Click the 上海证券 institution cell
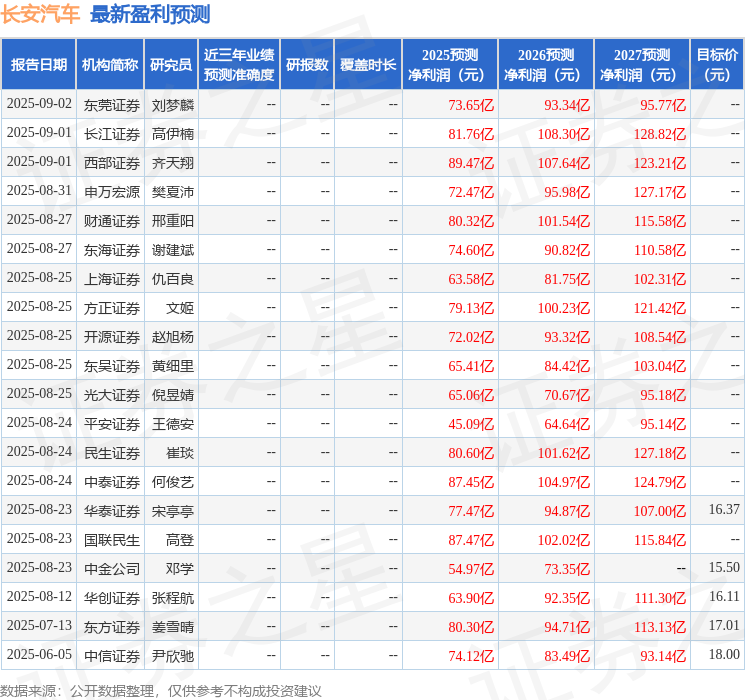Viewport: 745px width, 700px height. tap(112, 279)
